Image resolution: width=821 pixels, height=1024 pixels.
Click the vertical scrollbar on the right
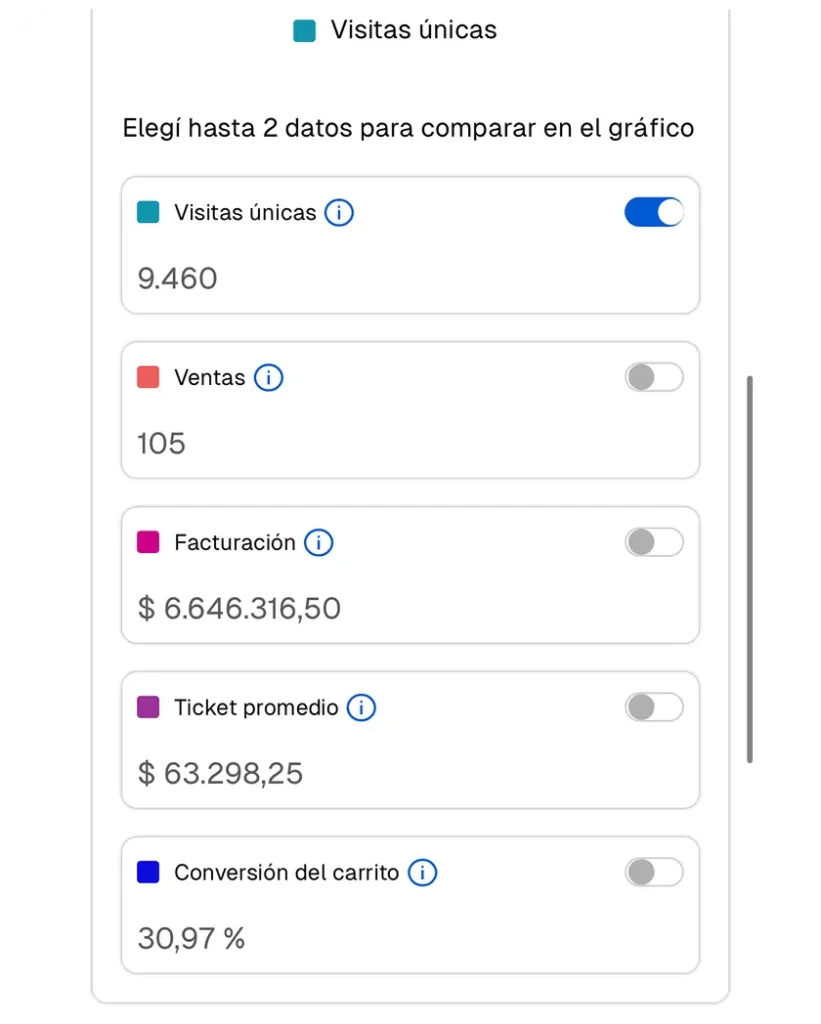click(750, 570)
